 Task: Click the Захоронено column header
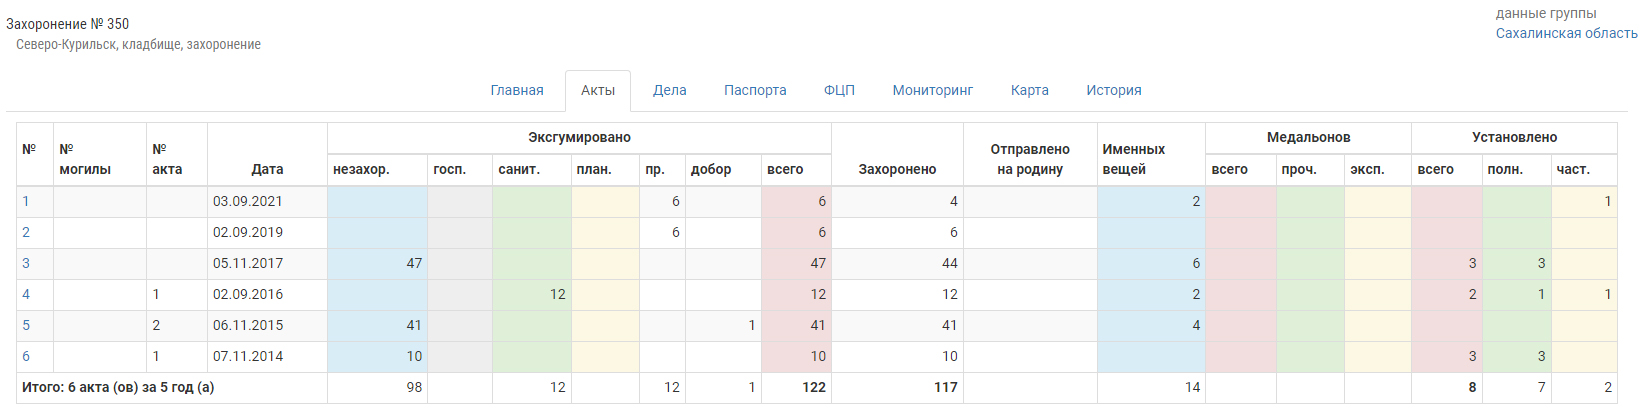coord(897,169)
